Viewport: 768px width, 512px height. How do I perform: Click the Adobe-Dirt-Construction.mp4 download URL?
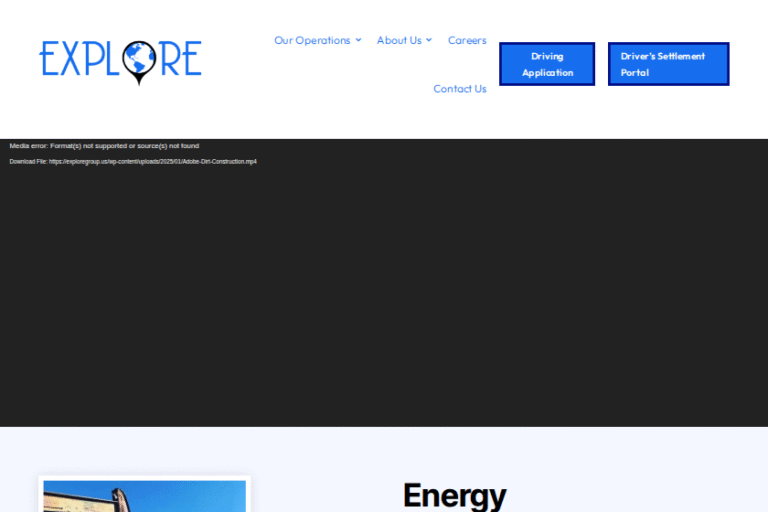(x=153, y=161)
